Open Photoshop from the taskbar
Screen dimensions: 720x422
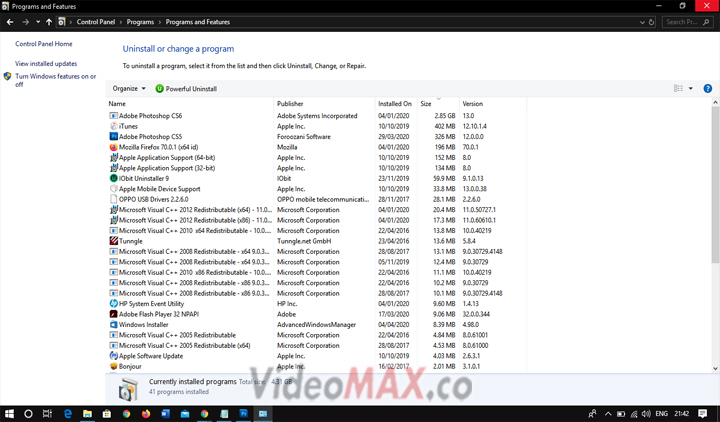[x=243, y=414]
